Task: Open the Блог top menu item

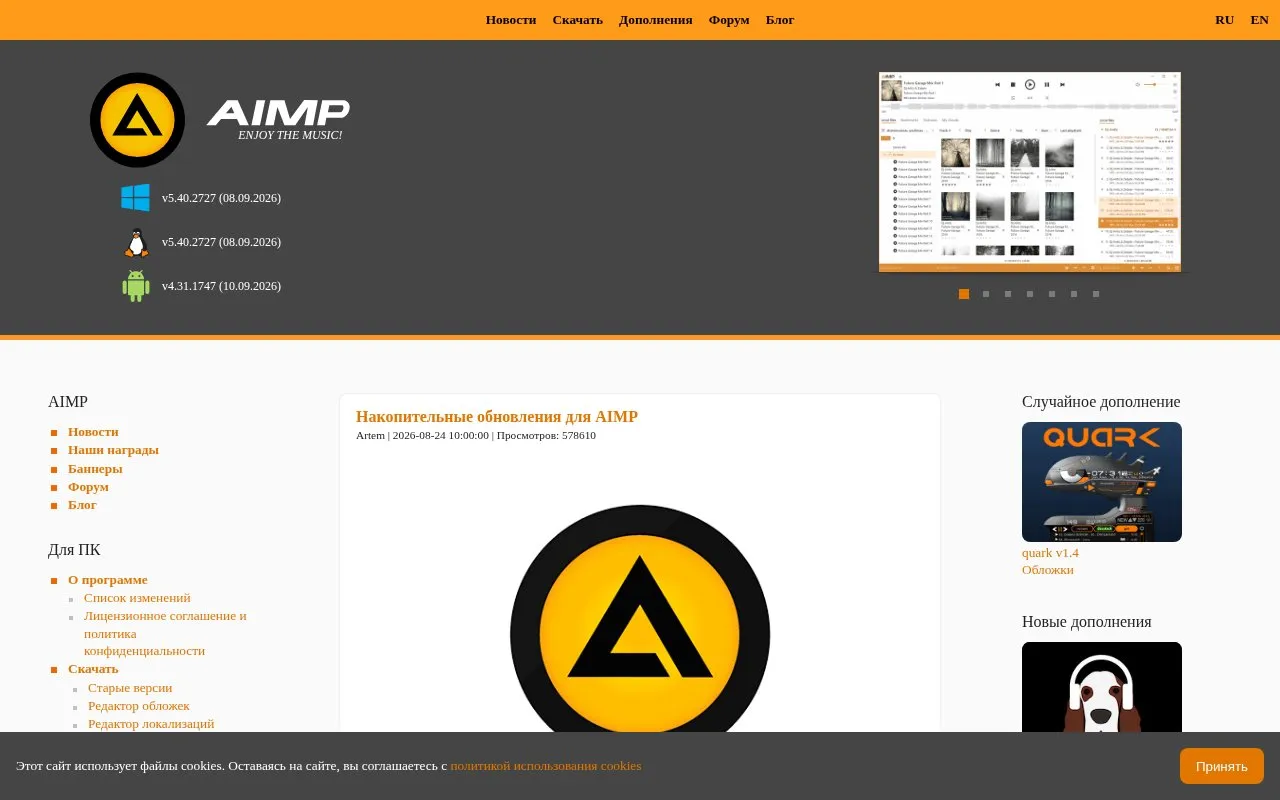Action: point(780,20)
